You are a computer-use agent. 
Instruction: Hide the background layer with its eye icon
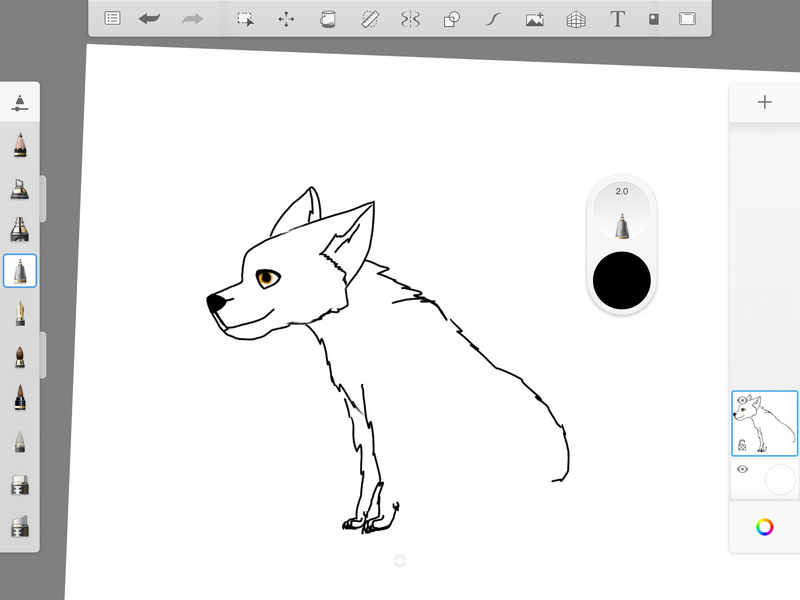point(742,470)
